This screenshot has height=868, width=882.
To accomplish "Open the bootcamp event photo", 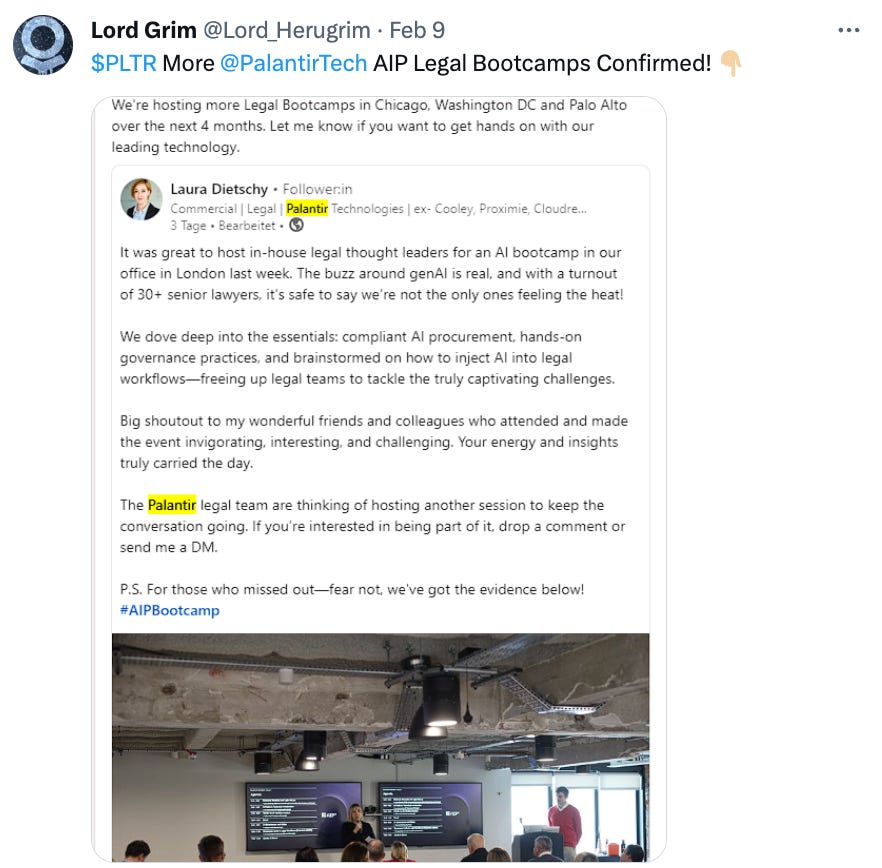I will 380,747.
